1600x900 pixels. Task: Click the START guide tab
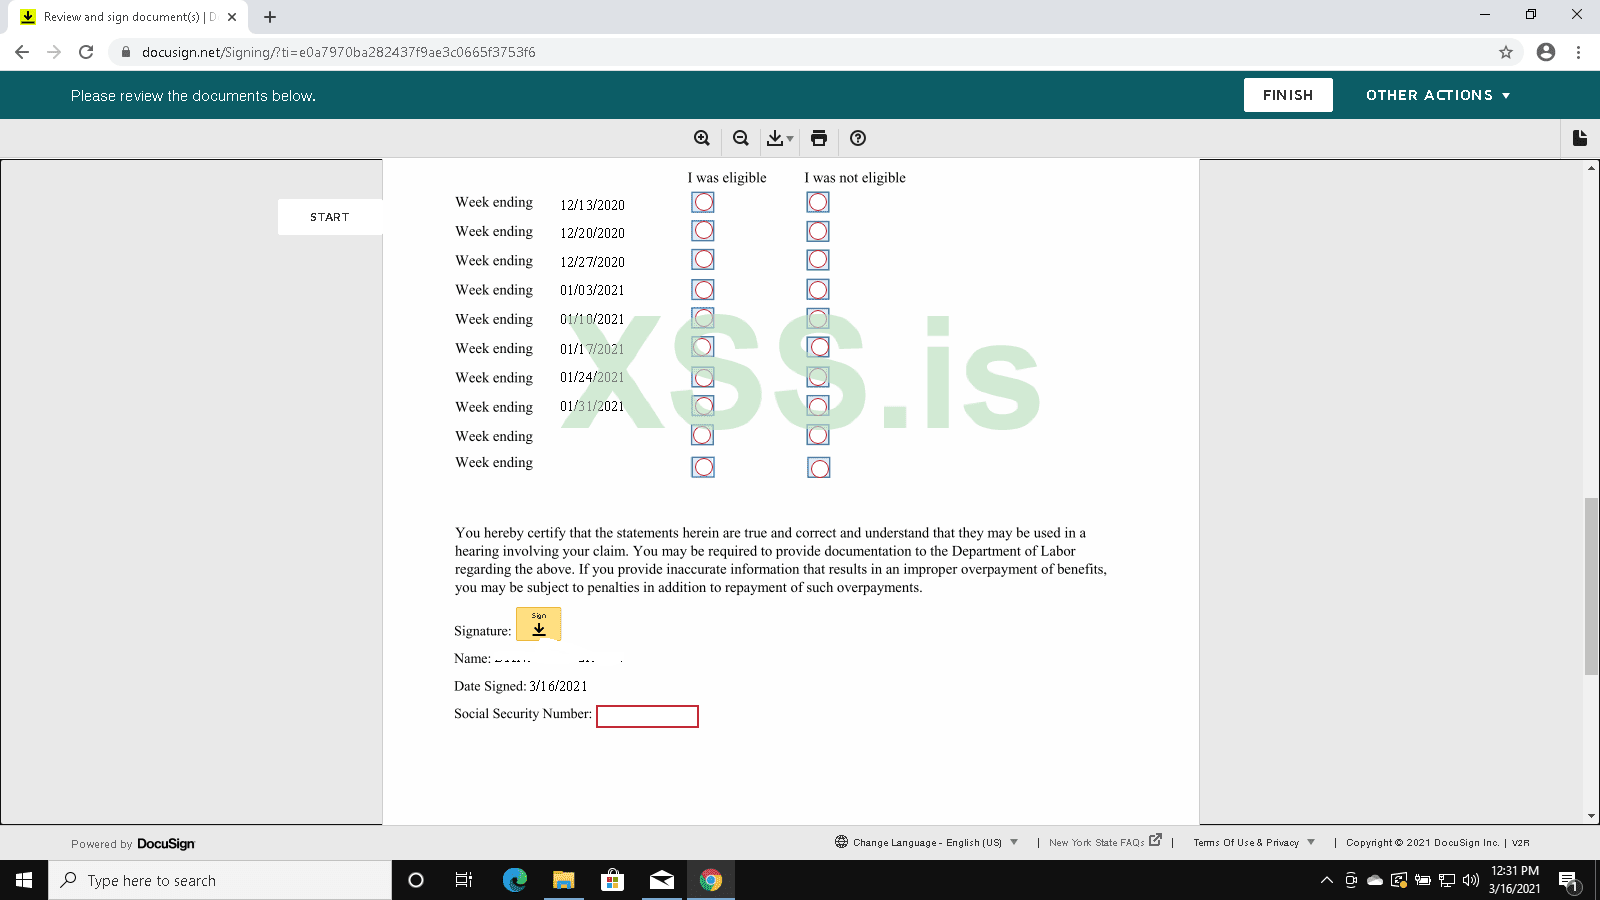[x=330, y=217]
